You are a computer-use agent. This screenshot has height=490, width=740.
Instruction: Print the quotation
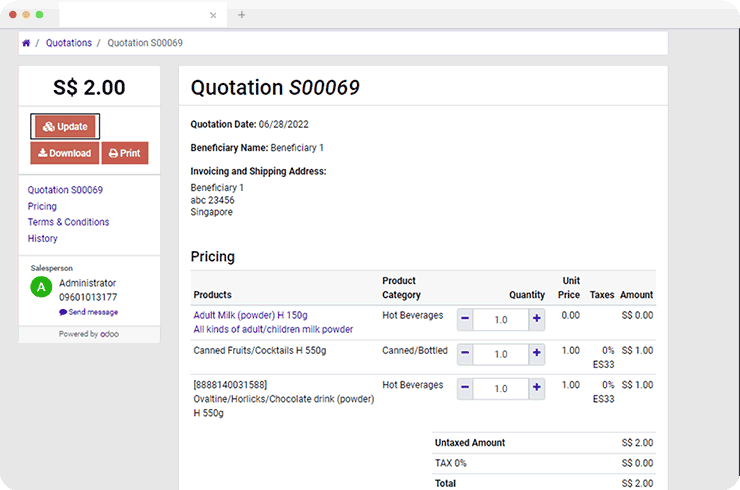pyautogui.click(x=125, y=153)
